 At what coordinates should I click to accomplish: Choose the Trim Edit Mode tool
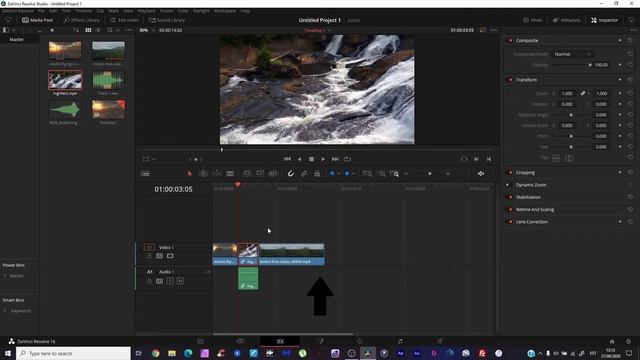coord(203,173)
